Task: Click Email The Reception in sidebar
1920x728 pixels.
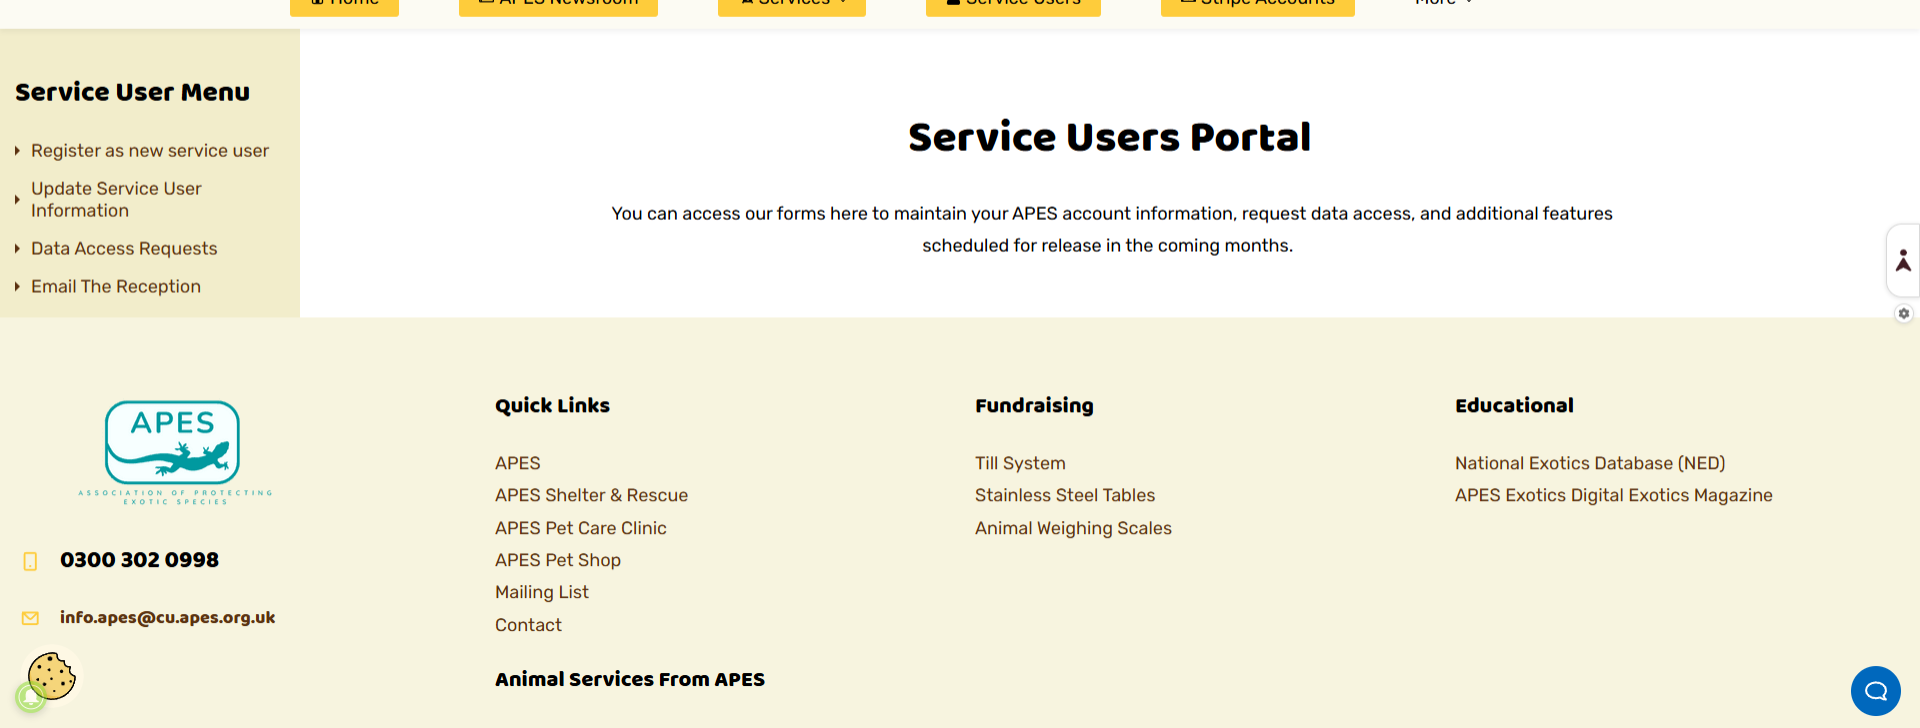Action: 116,287
